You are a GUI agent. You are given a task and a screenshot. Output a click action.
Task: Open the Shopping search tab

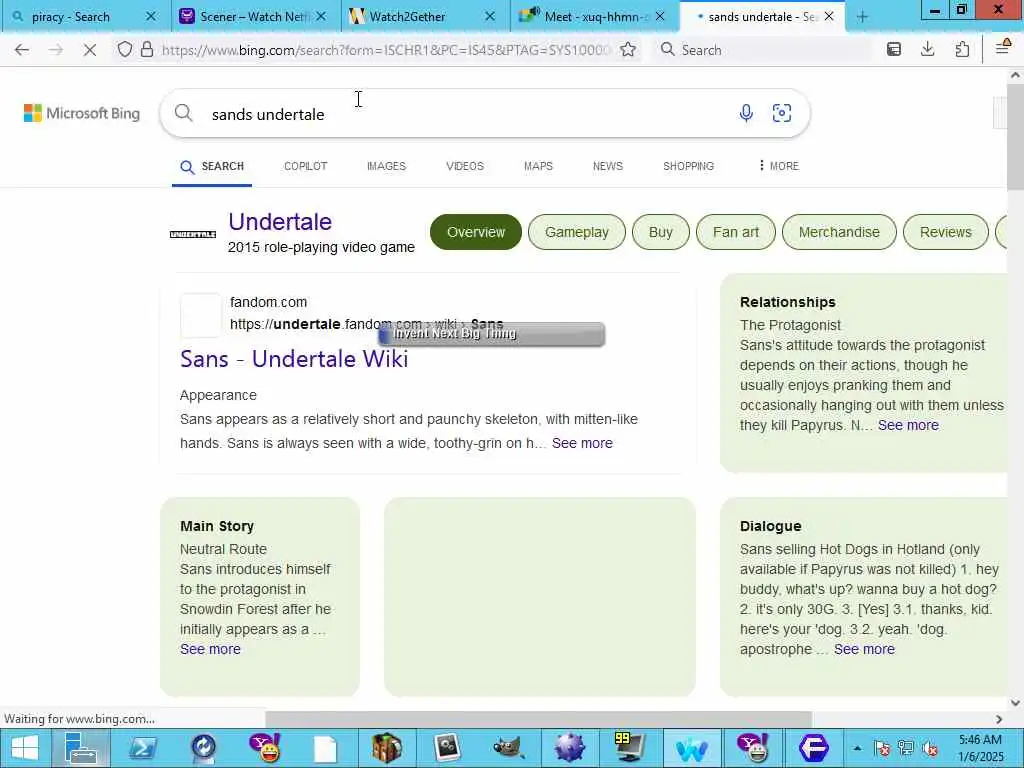688,166
